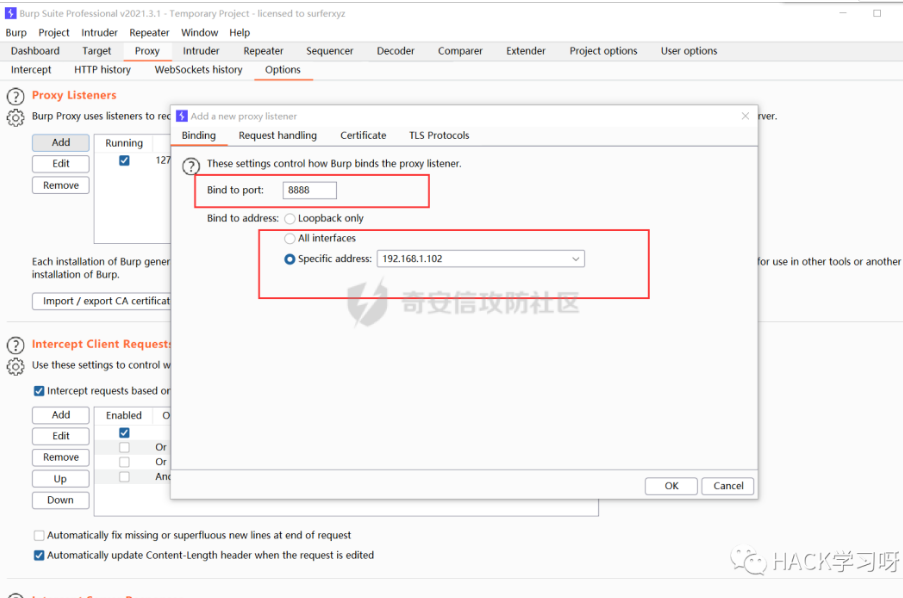Go to the WebSockets history sub-tab
The height and width of the screenshot is (598, 903).
coord(199,70)
